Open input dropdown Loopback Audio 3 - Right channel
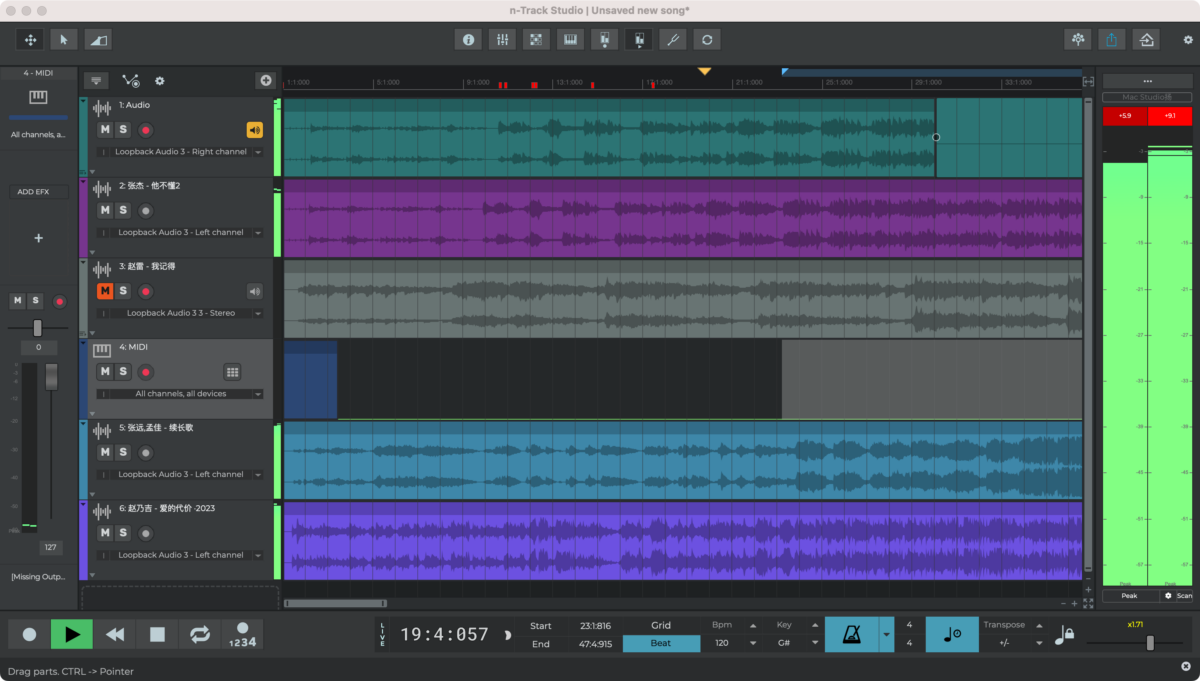Viewport: 1200px width, 681px height. pyautogui.click(x=180, y=152)
